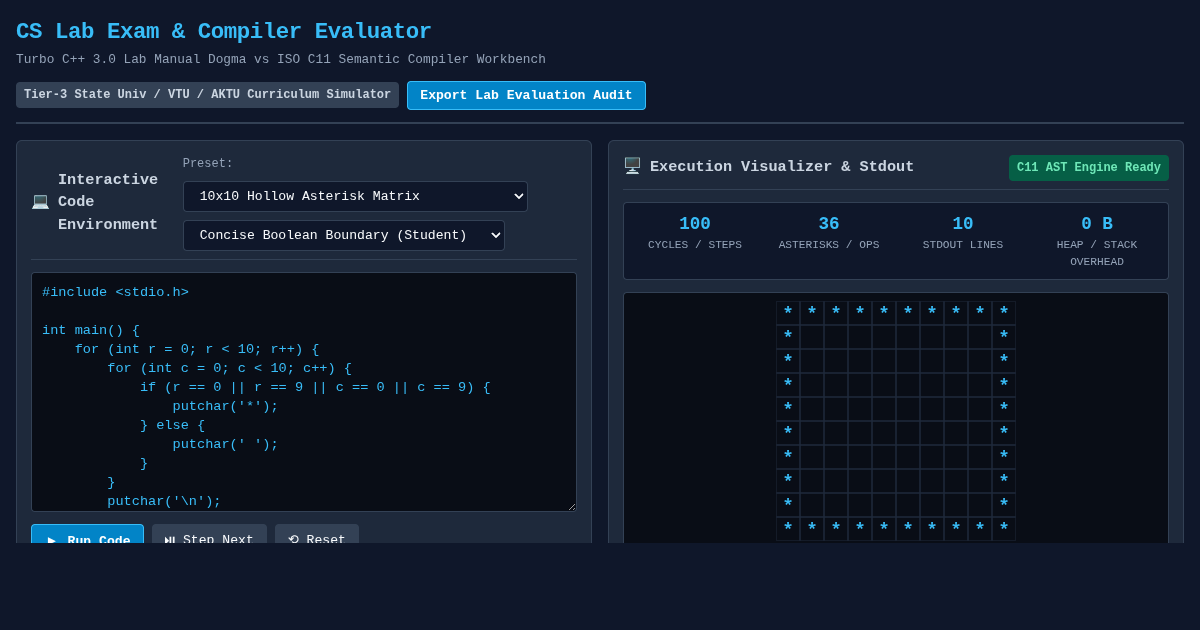The width and height of the screenshot is (1200, 630).
Task: Click the Step Next button
Action: click(x=209, y=534)
